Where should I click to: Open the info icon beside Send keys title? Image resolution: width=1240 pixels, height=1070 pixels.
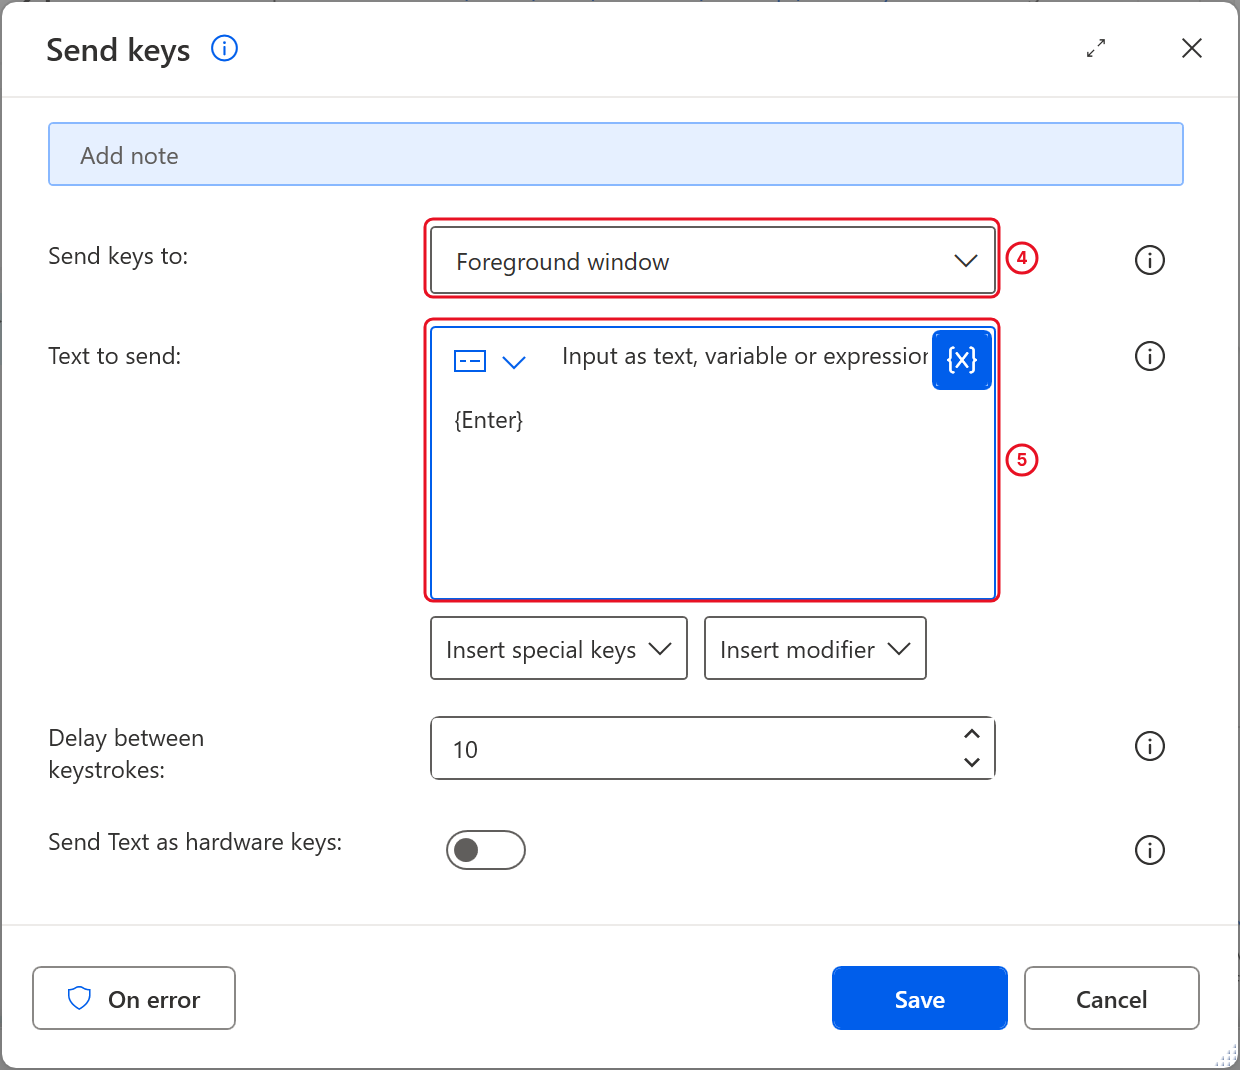coord(224,48)
